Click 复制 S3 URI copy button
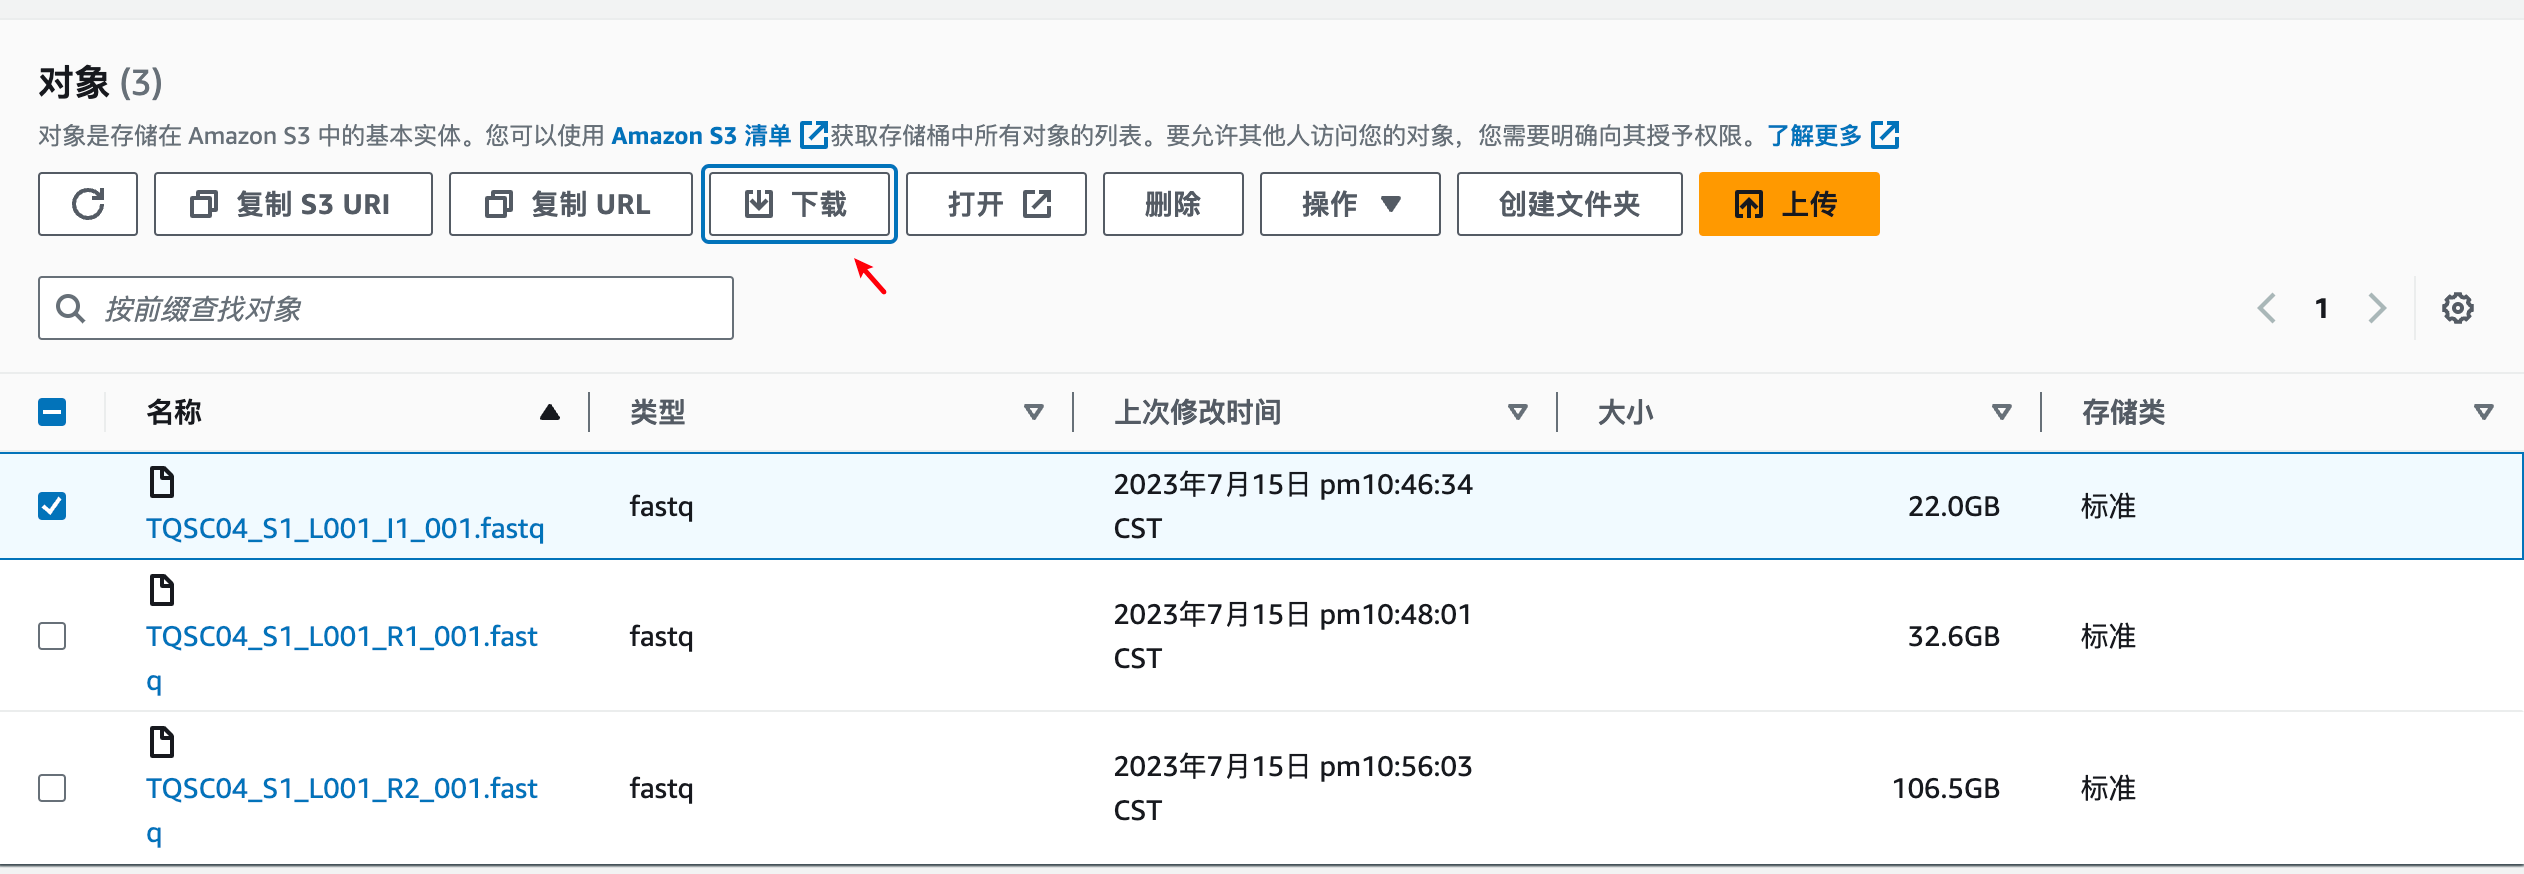 [x=293, y=204]
